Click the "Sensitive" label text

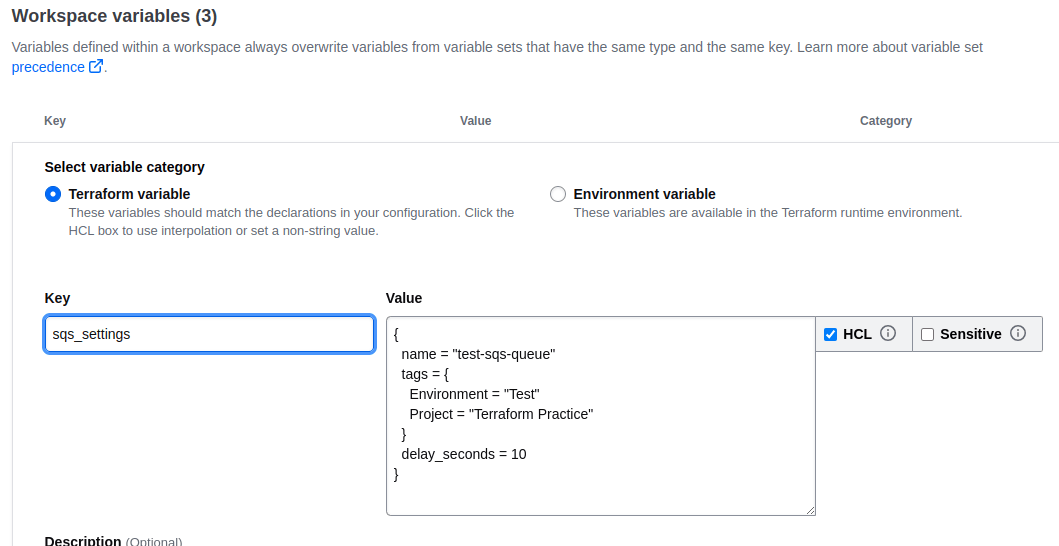971,334
